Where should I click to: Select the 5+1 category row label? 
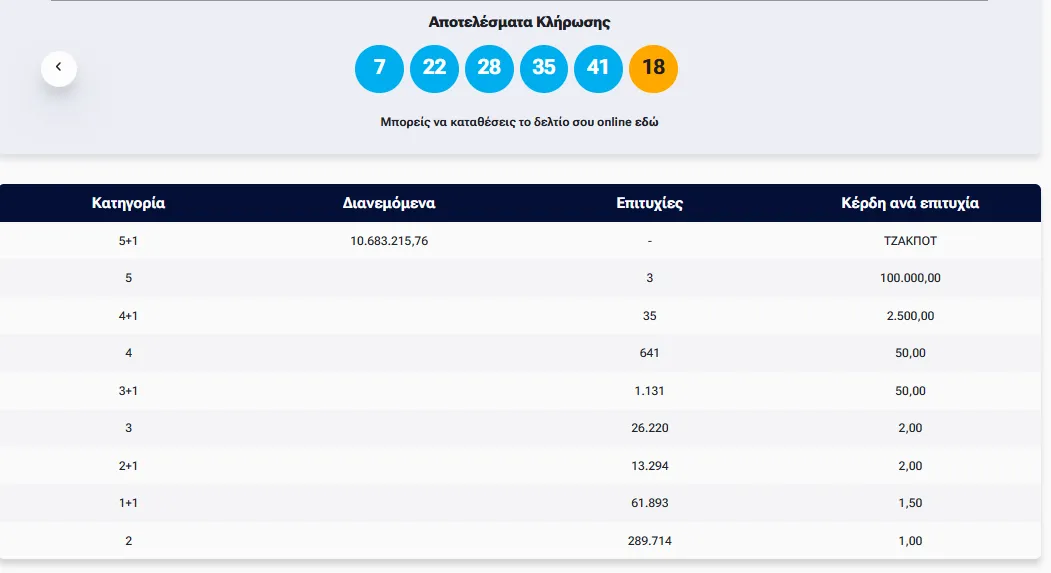pos(128,241)
